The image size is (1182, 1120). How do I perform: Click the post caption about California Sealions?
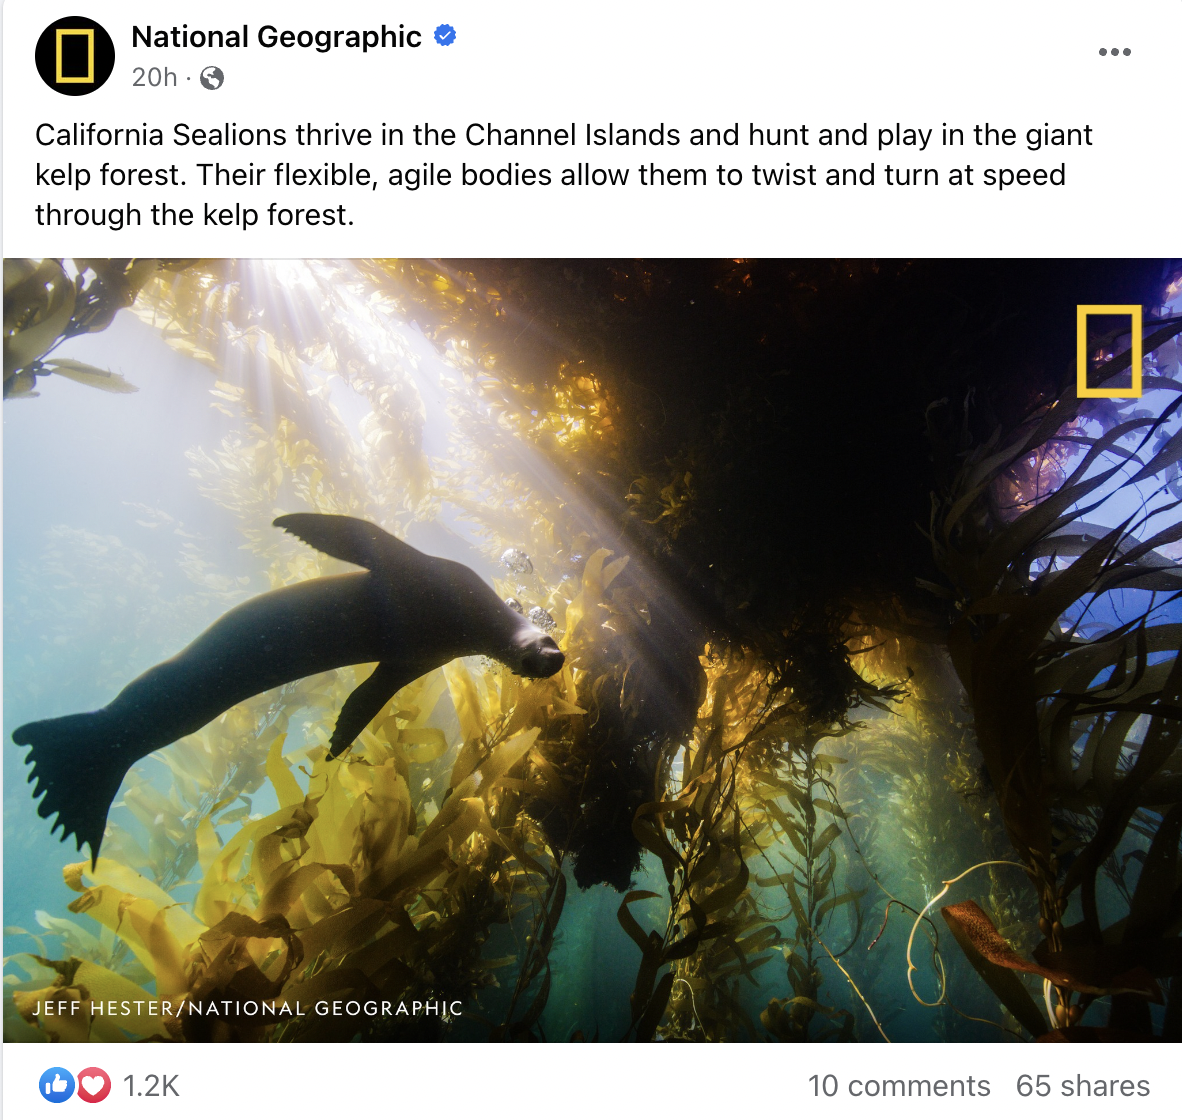(563, 175)
